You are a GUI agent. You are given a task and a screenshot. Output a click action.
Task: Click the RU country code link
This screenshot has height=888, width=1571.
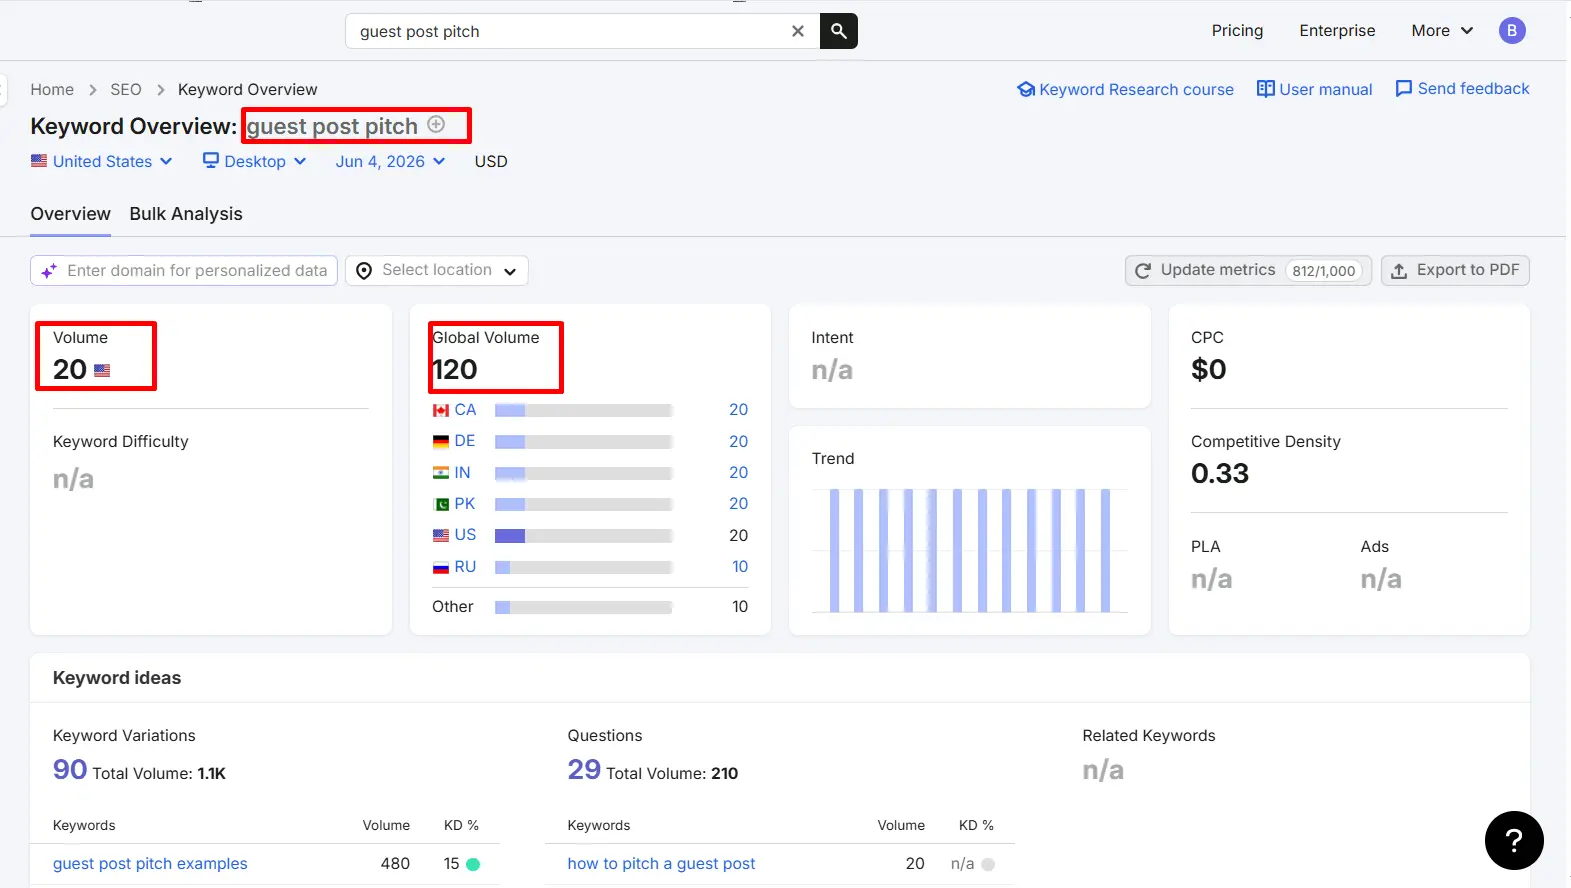(465, 567)
